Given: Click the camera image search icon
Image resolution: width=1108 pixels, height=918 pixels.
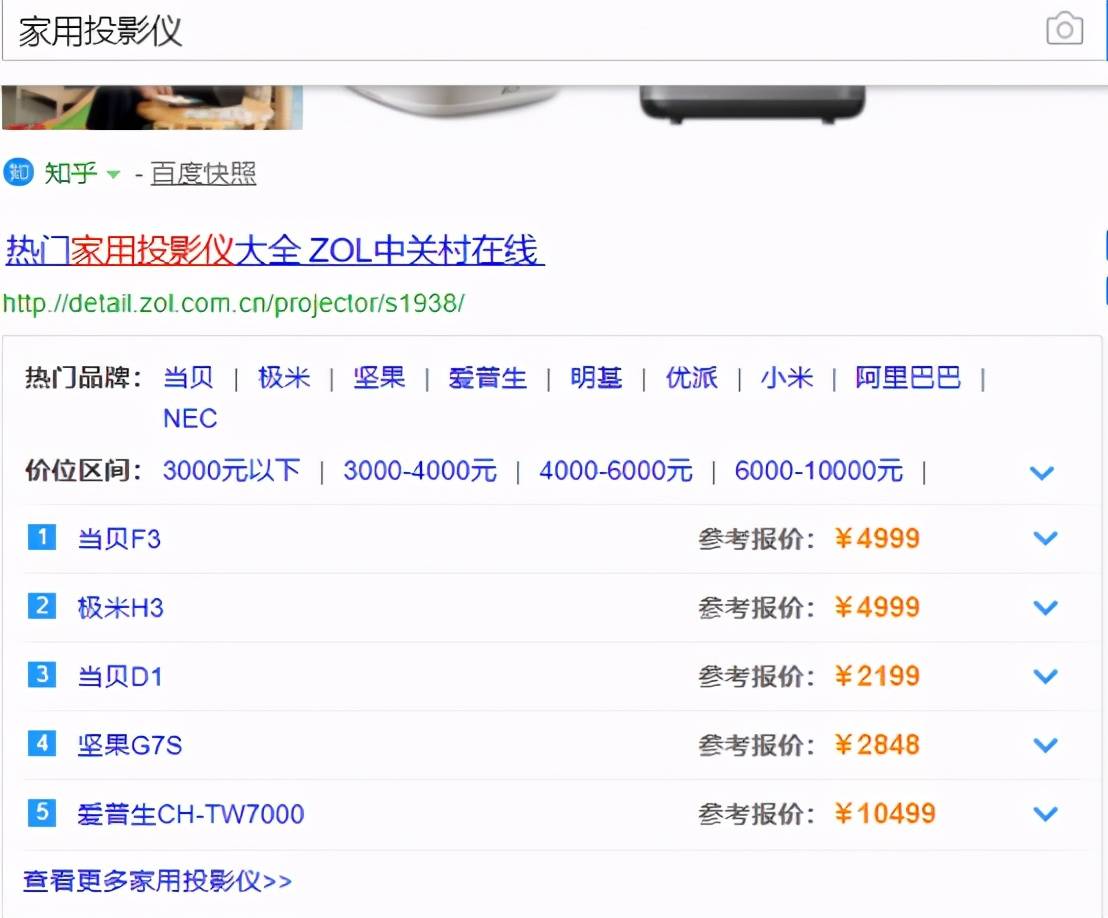Looking at the screenshot, I should (x=1064, y=29).
